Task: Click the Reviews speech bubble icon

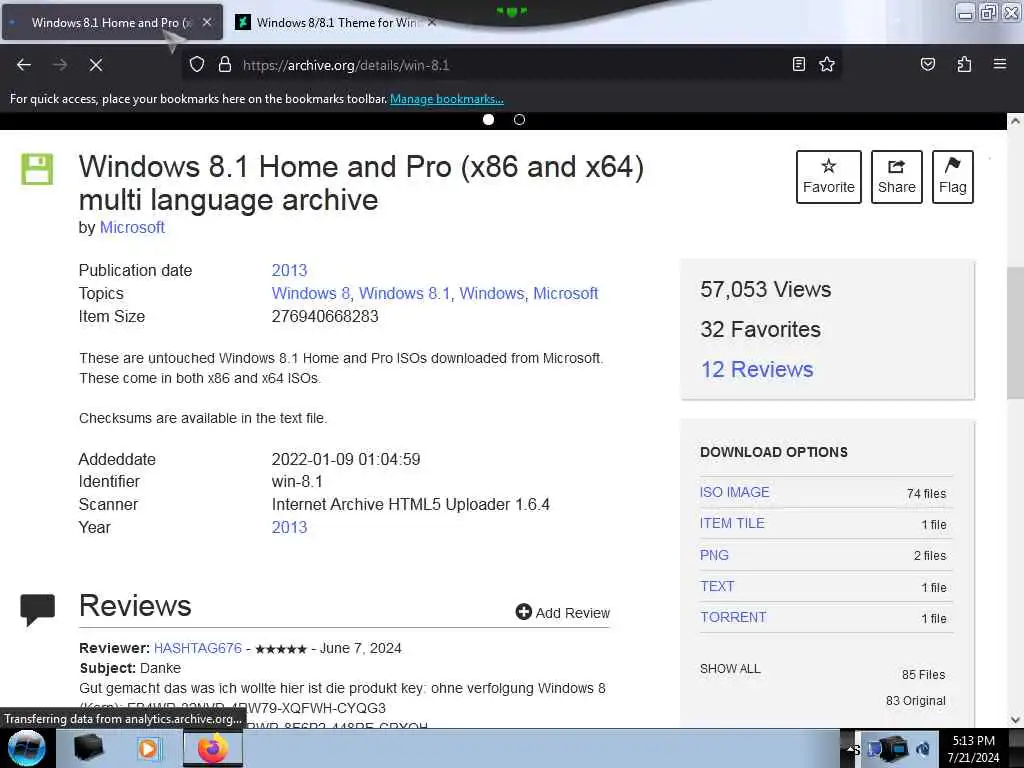Action: click(37, 609)
